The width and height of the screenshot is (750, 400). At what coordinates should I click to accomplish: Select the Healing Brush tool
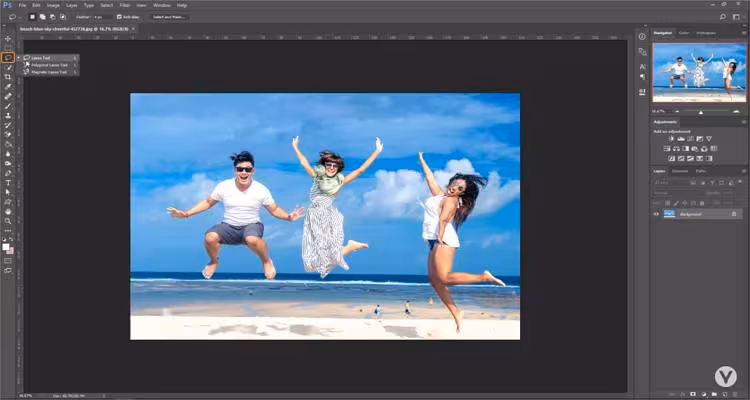pos(8,96)
